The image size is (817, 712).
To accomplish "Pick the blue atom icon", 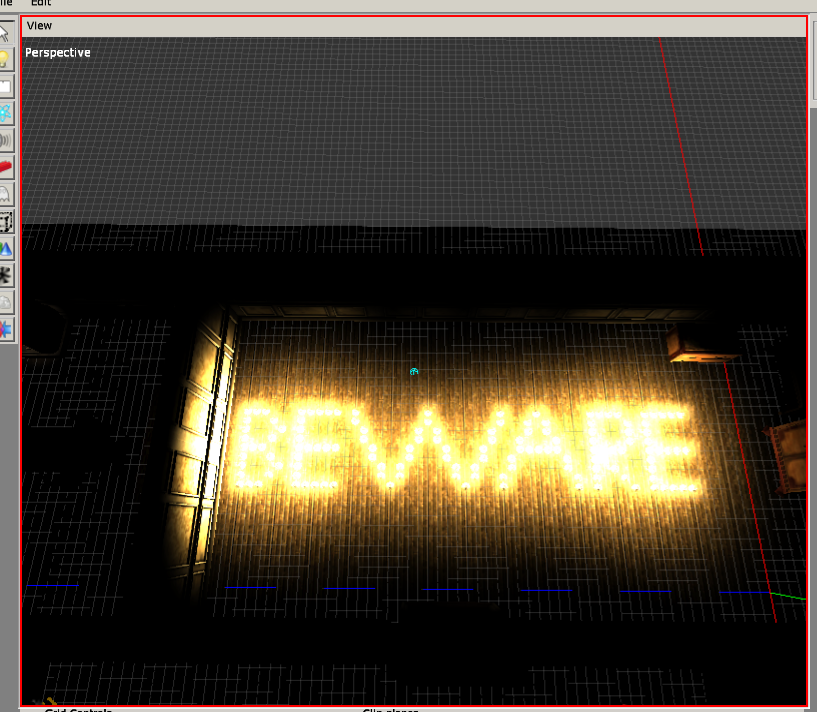I will click(x=6, y=113).
